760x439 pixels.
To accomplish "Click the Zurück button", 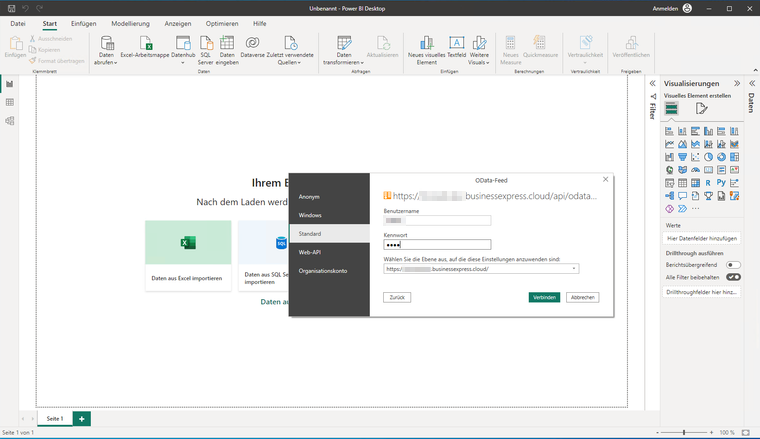I will tap(398, 298).
